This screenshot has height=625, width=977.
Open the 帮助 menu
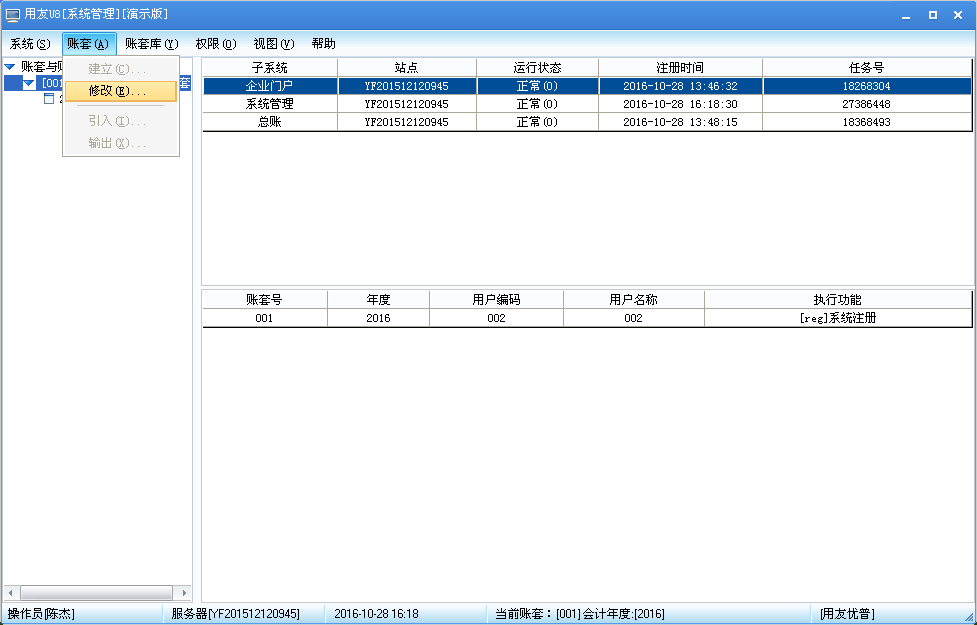pos(322,44)
